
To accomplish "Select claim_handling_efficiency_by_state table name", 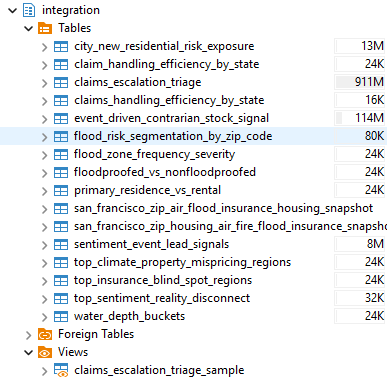I will click(x=167, y=64).
